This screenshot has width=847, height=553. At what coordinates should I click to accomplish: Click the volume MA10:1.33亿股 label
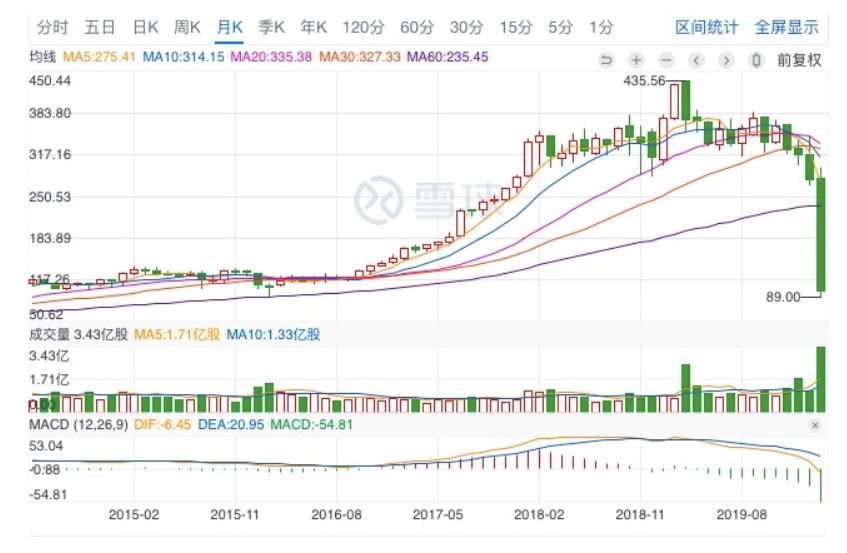(273, 334)
